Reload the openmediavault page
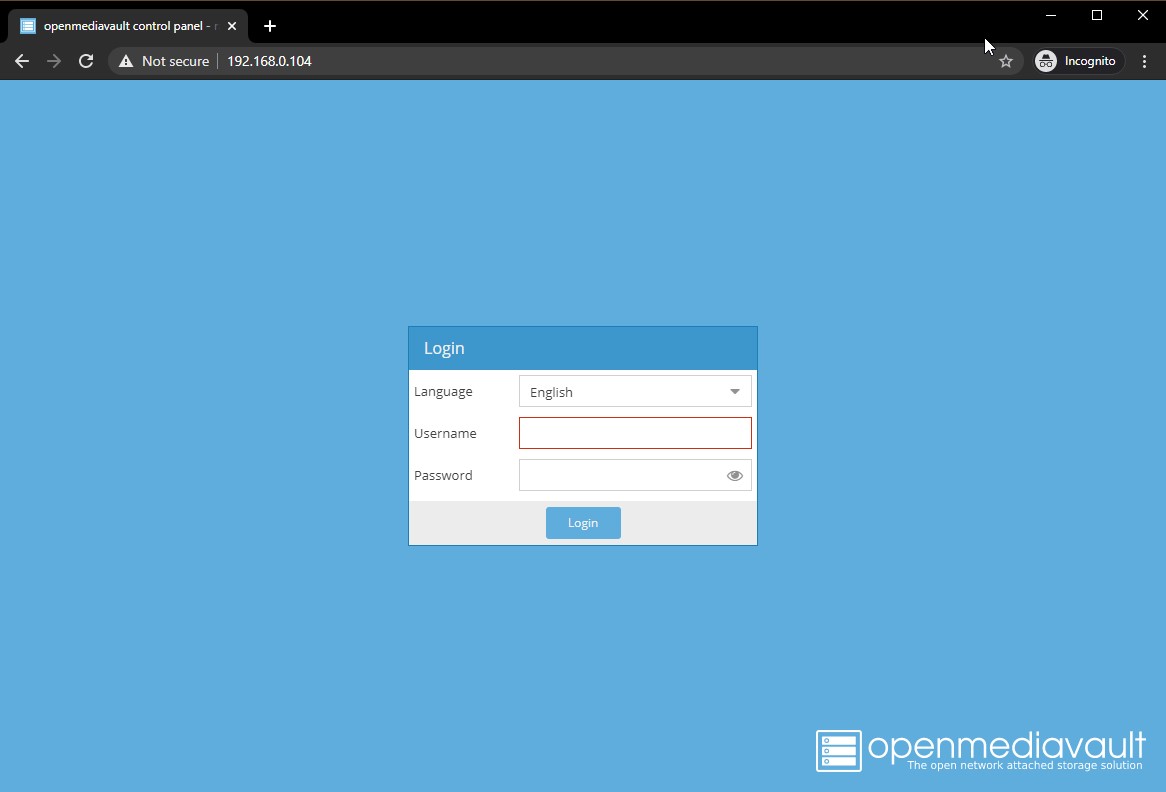The image size is (1166, 792). (x=86, y=61)
